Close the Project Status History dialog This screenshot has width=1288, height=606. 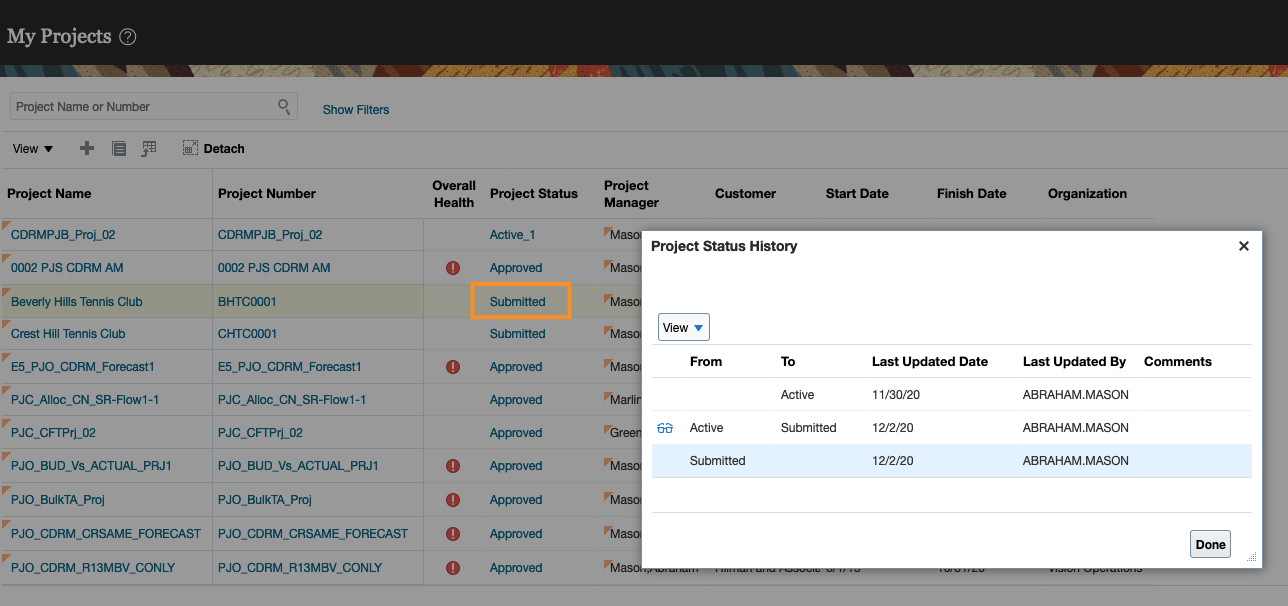1244,246
